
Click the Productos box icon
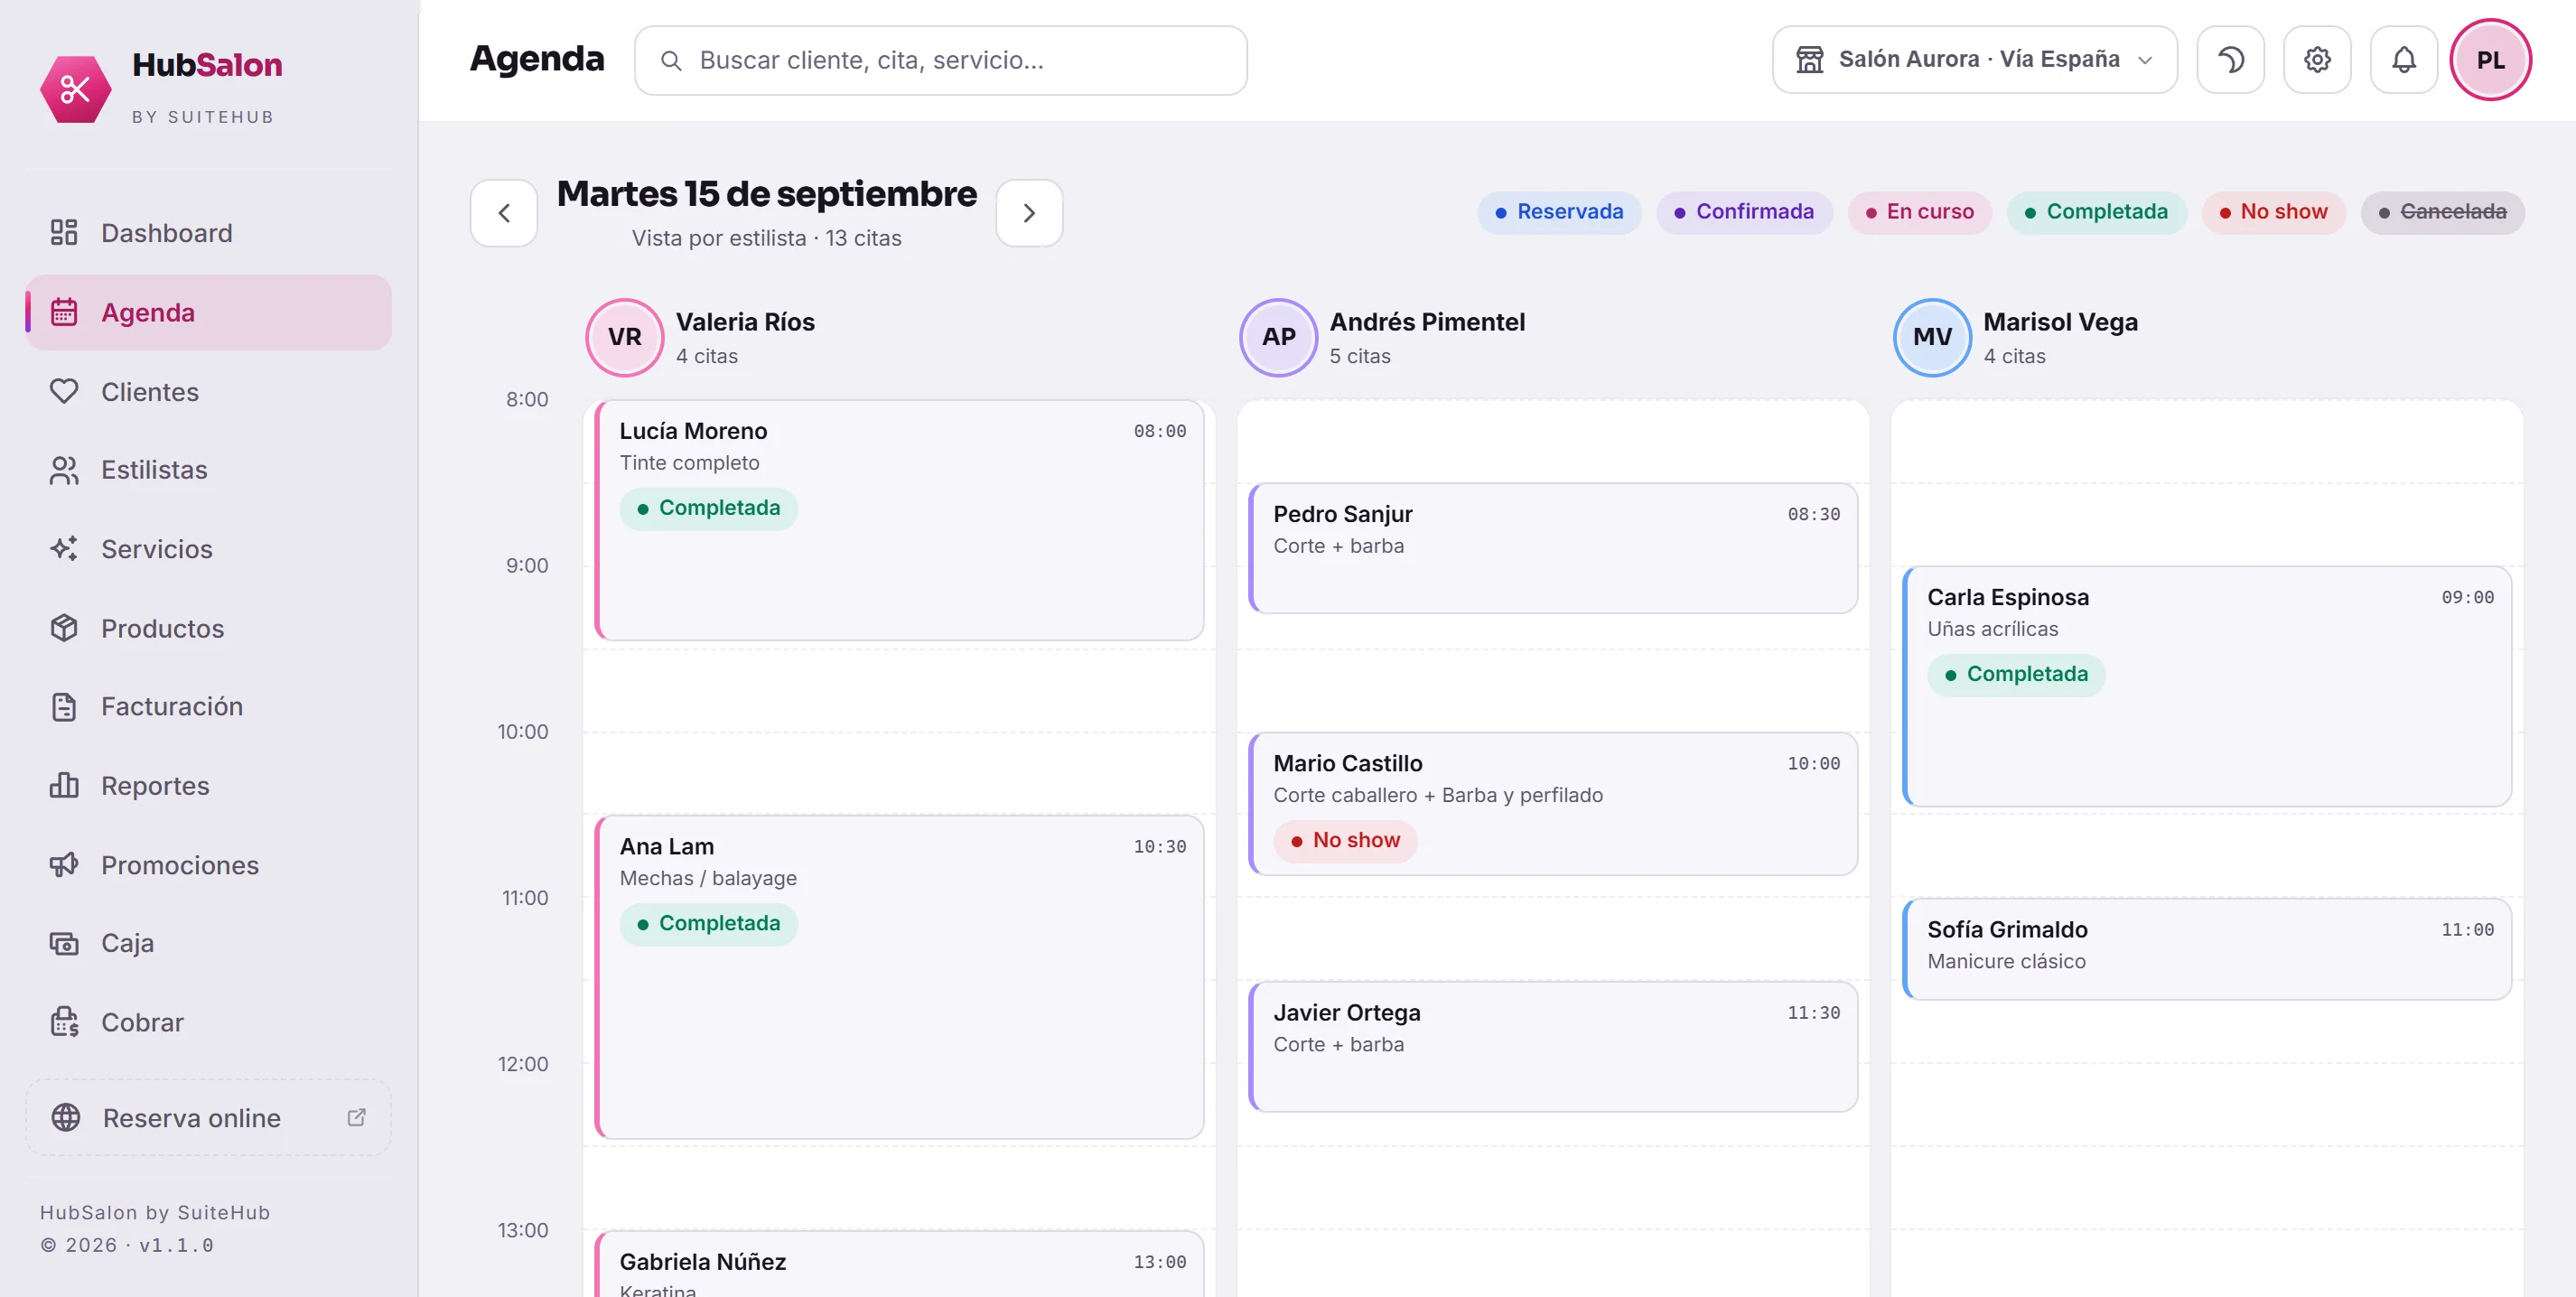[64, 628]
